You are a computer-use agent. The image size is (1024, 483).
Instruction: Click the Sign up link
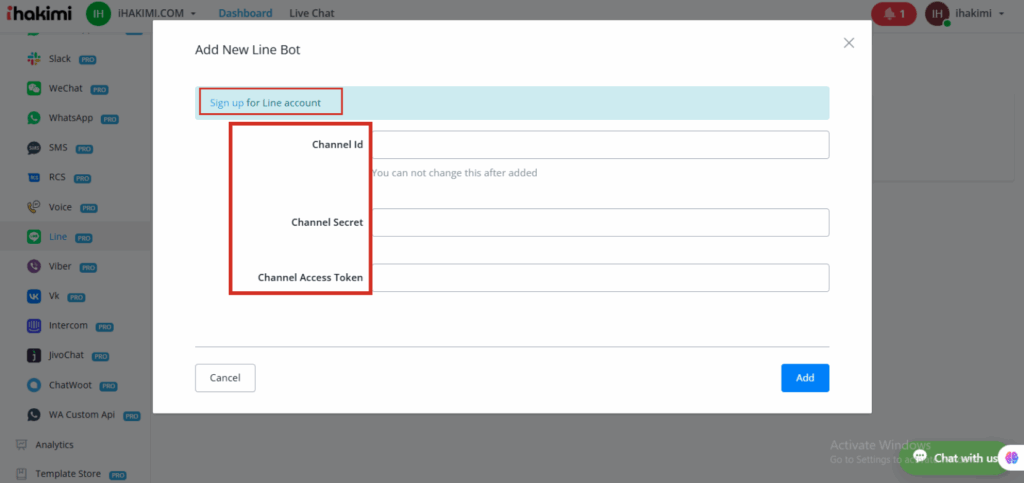click(x=227, y=102)
